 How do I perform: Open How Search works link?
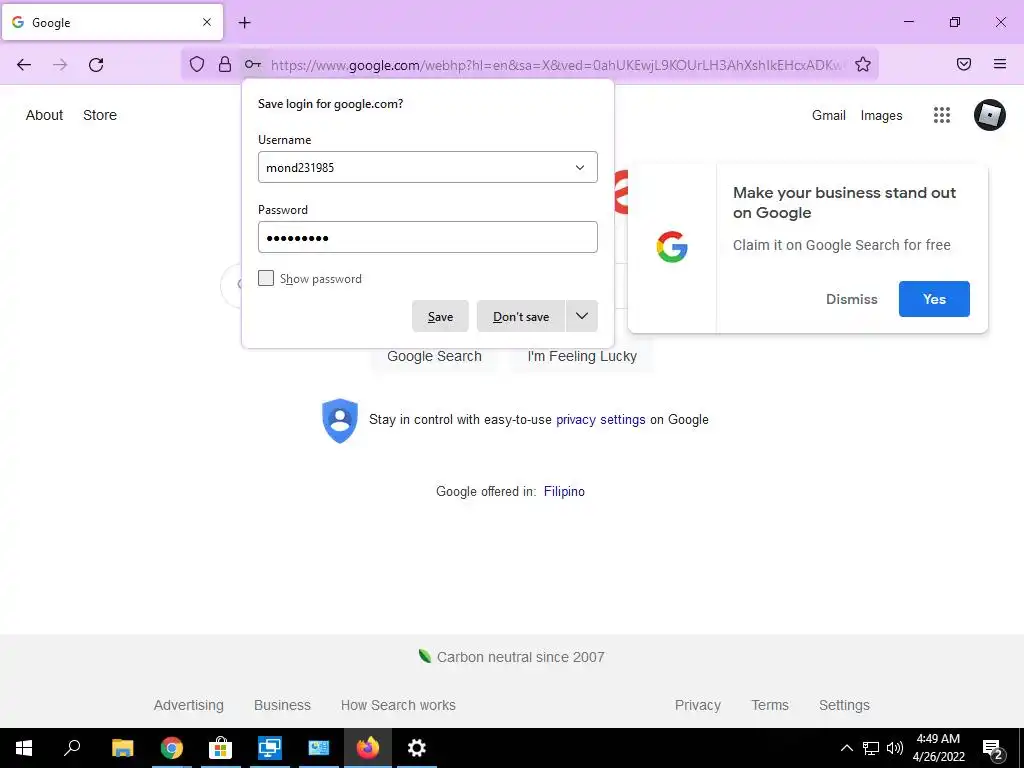click(x=398, y=705)
